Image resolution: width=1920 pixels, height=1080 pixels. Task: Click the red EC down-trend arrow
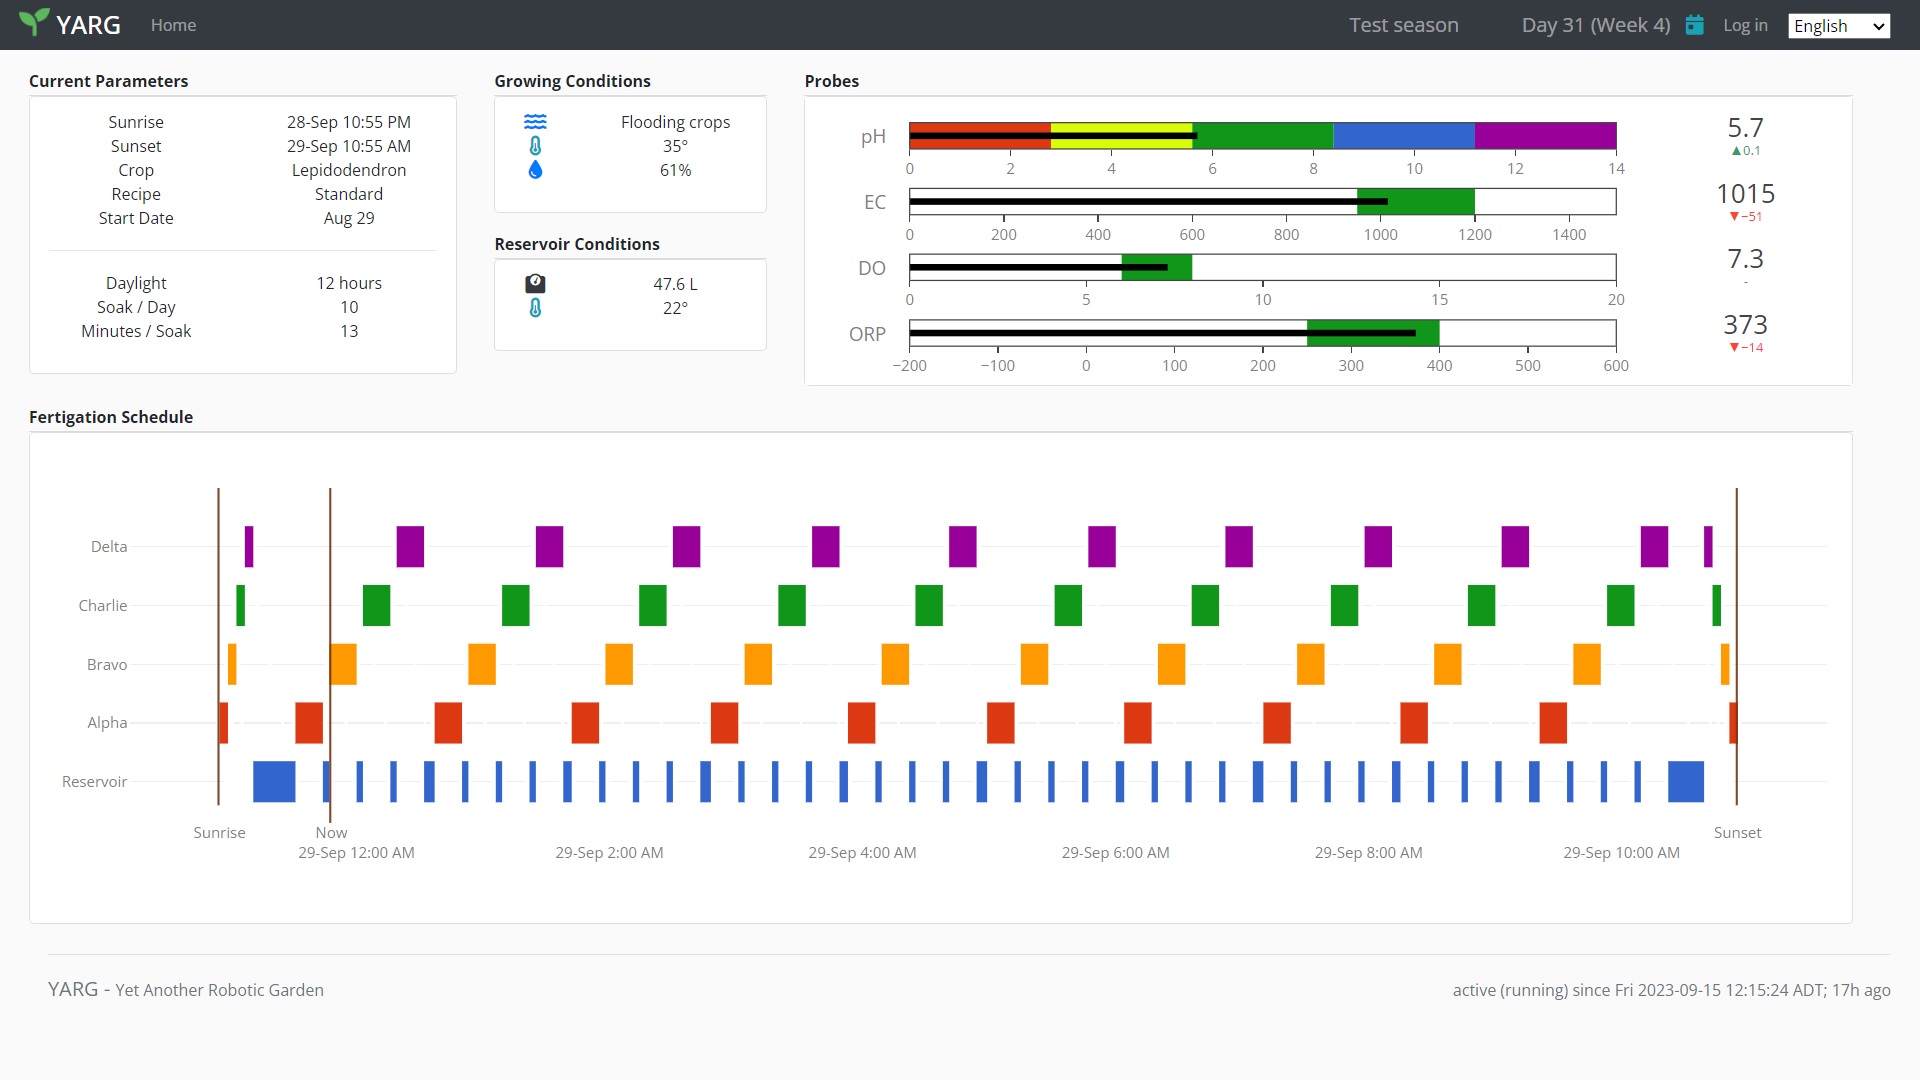click(x=1734, y=216)
